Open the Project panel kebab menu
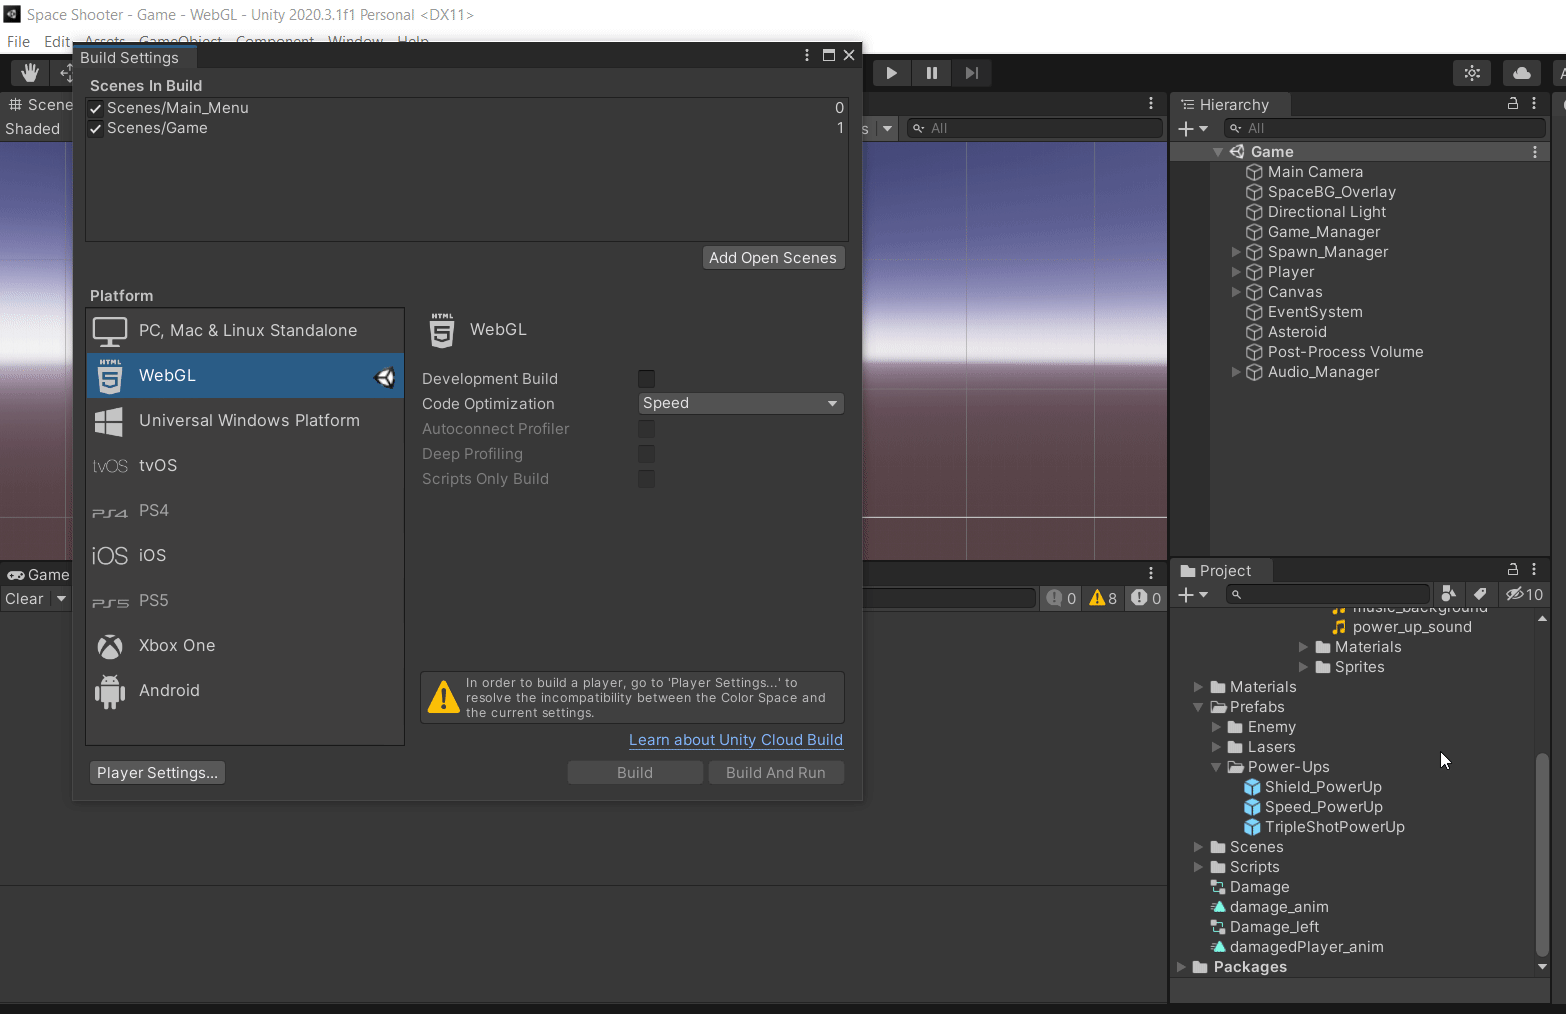Screen dimensions: 1566x1014 1534,569
